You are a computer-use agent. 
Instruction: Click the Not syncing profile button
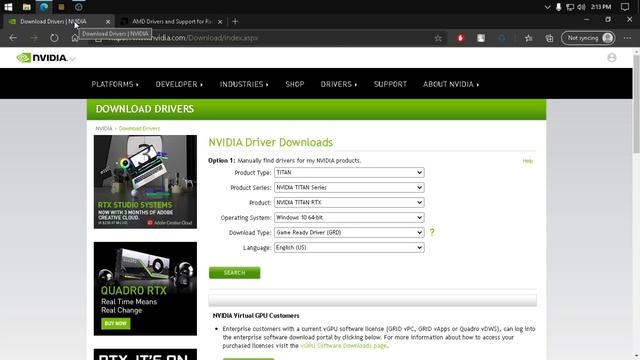pos(588,38)
